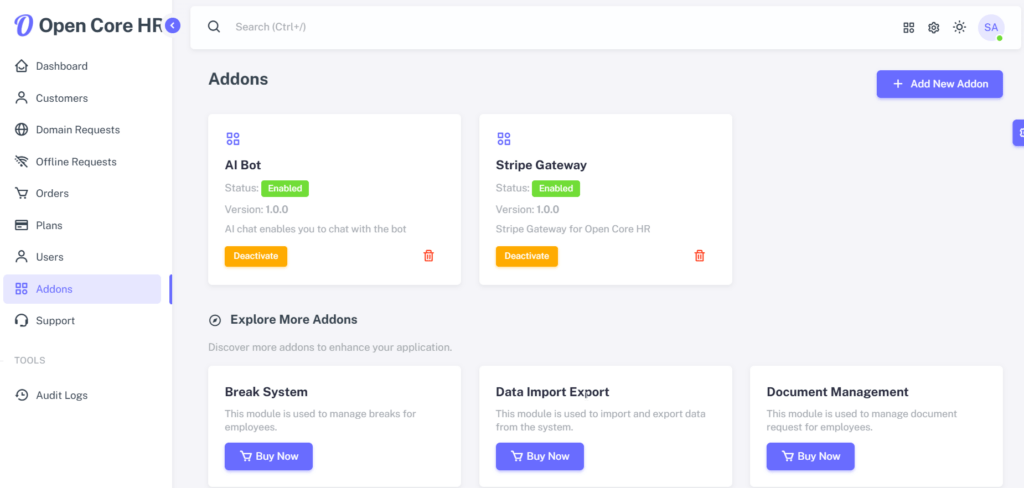Click the Plans card icon
Viewport: 1024px width, 488px height.
pyautogui.click(x=22, y=225)
